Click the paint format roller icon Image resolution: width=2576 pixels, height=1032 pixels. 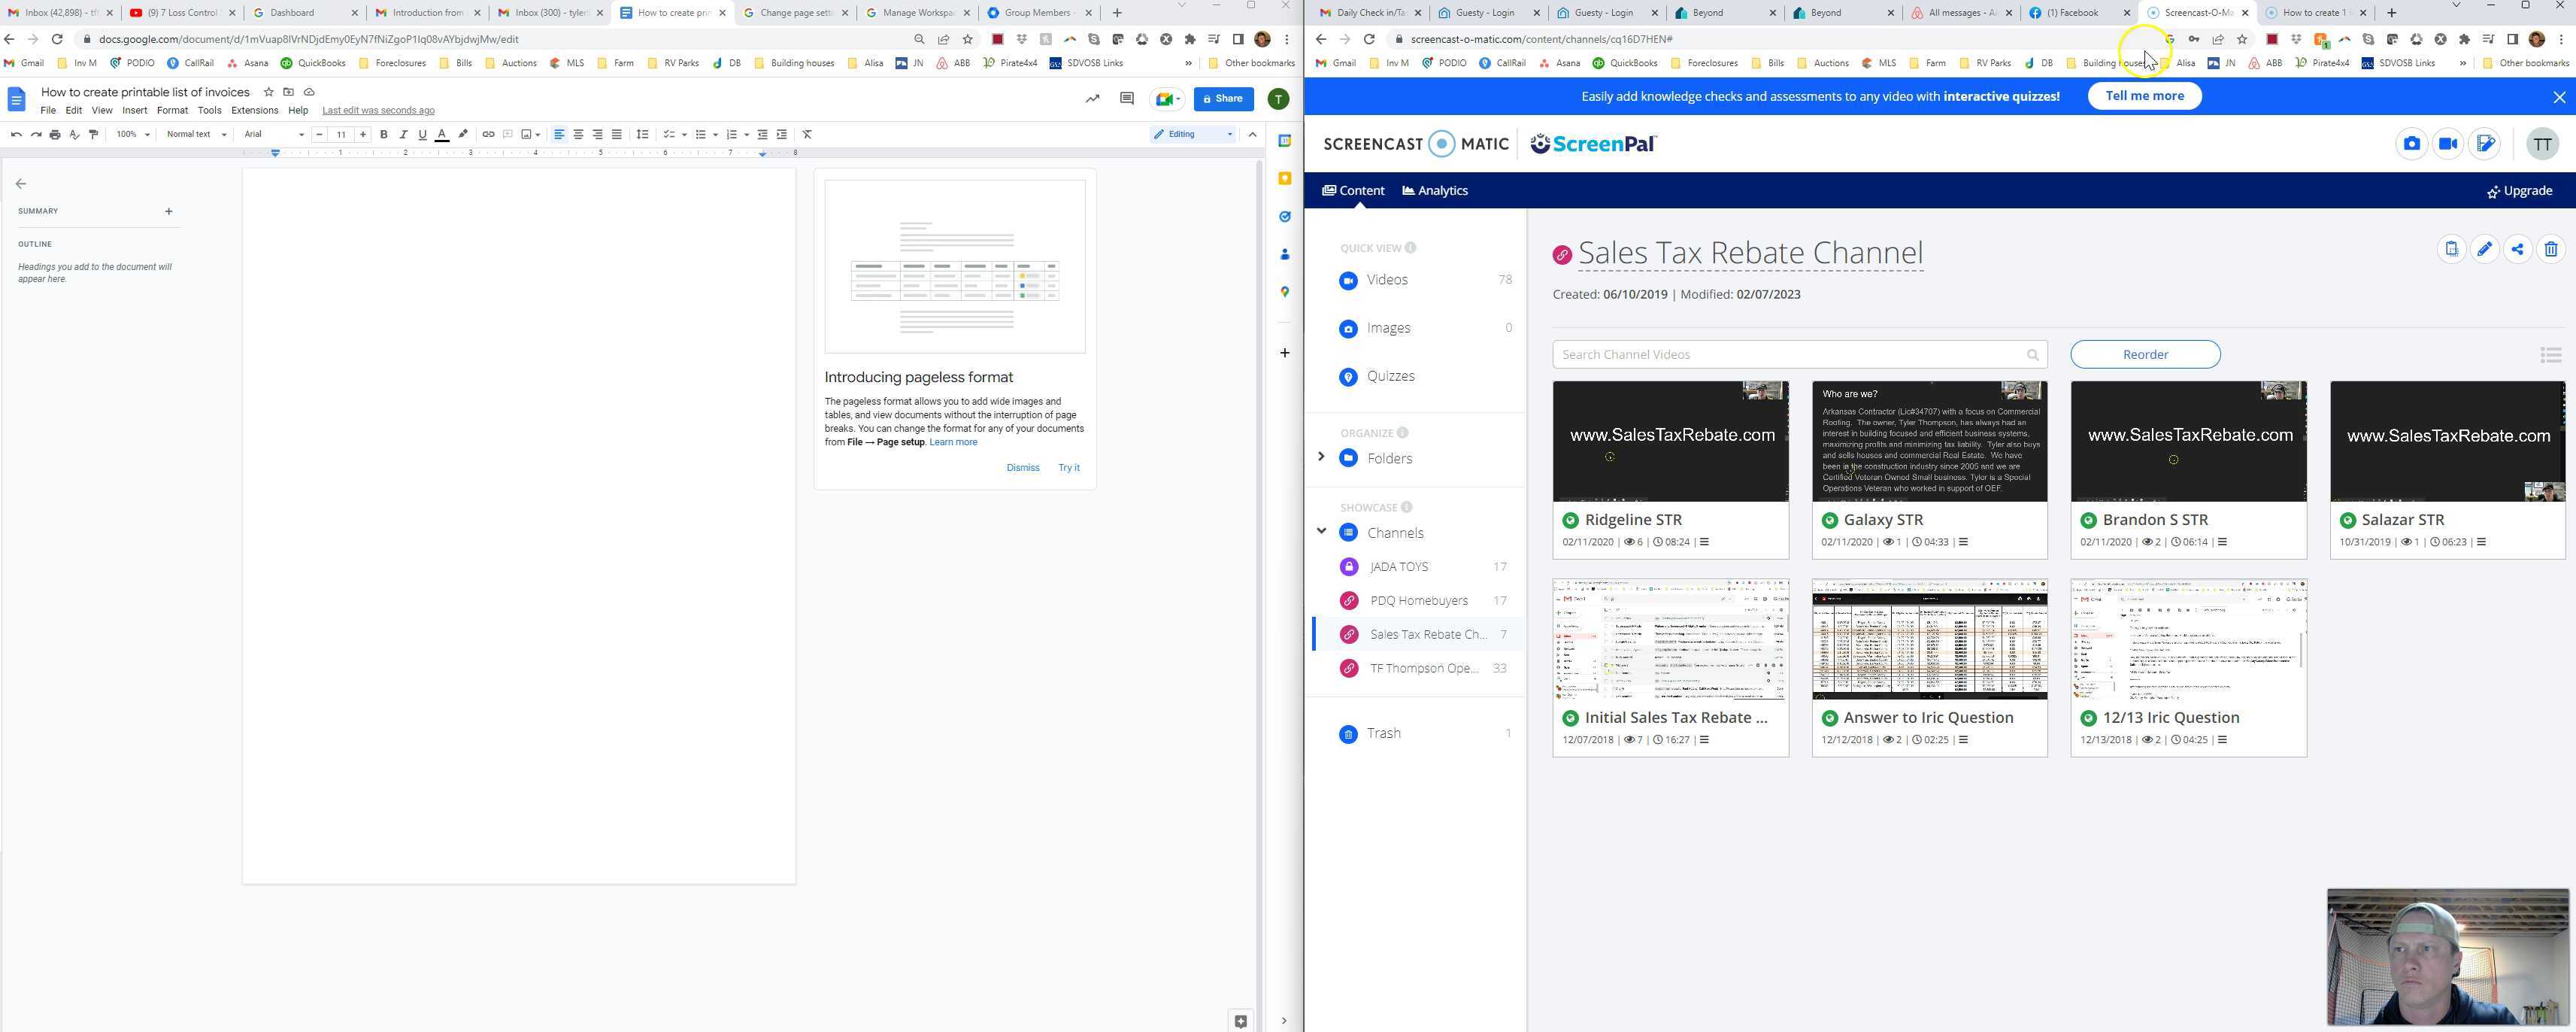(94, 134)
